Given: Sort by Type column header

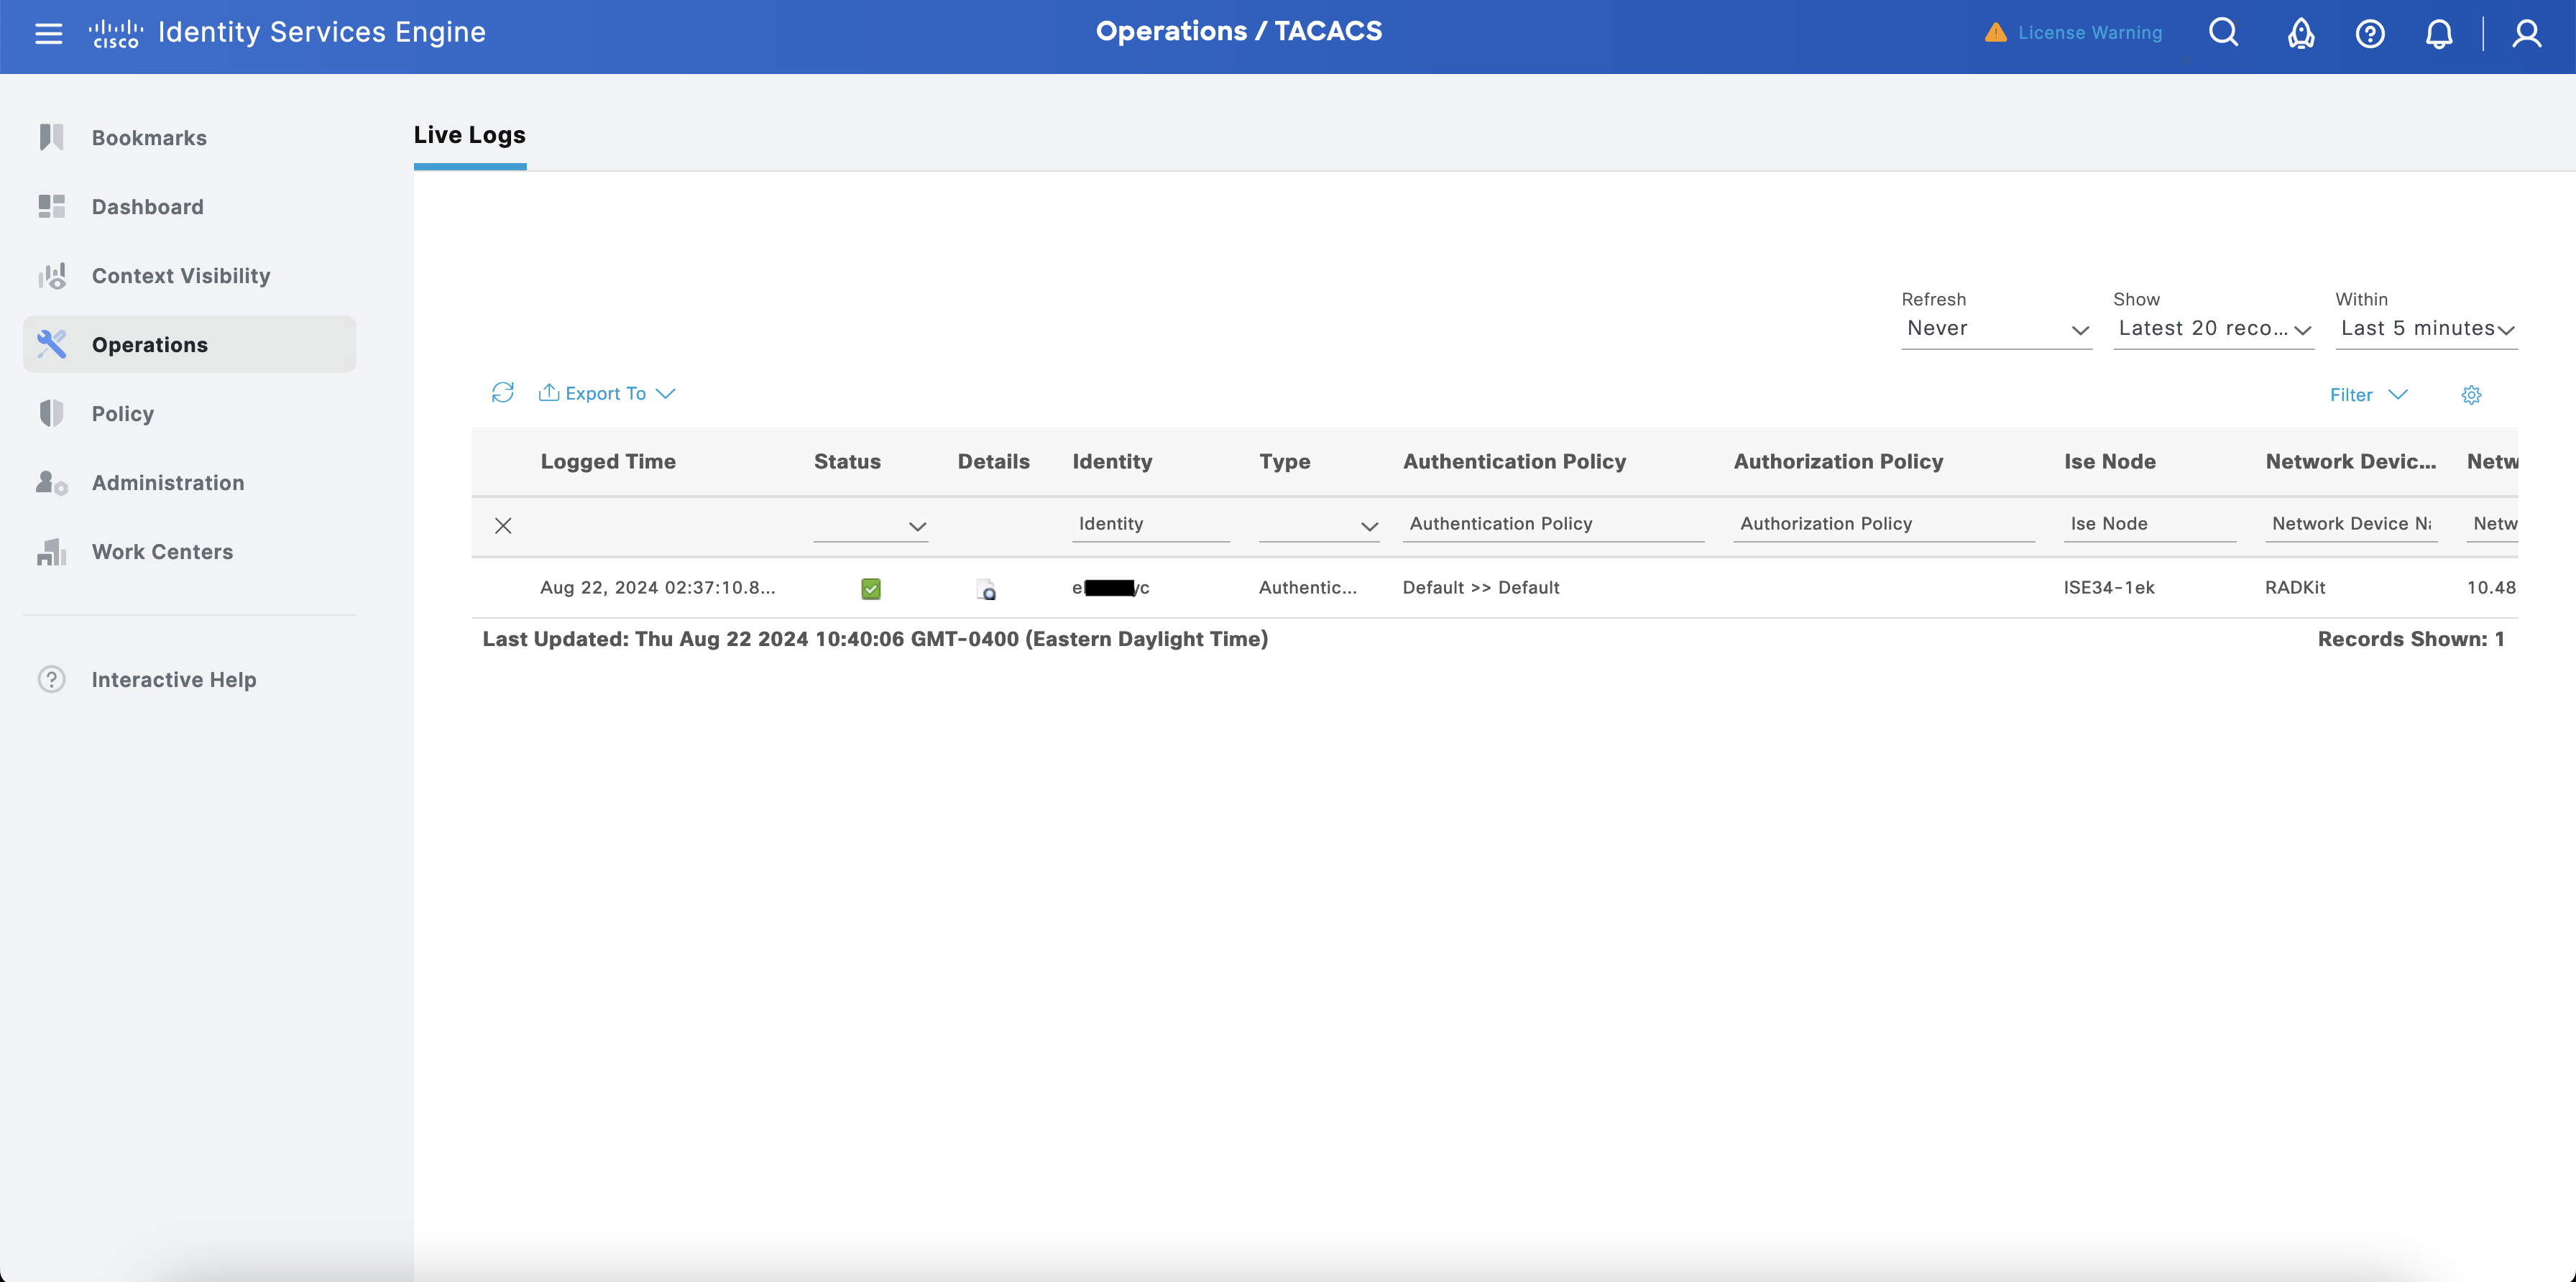Looking at the screenshot, I should coord(1284,461).
